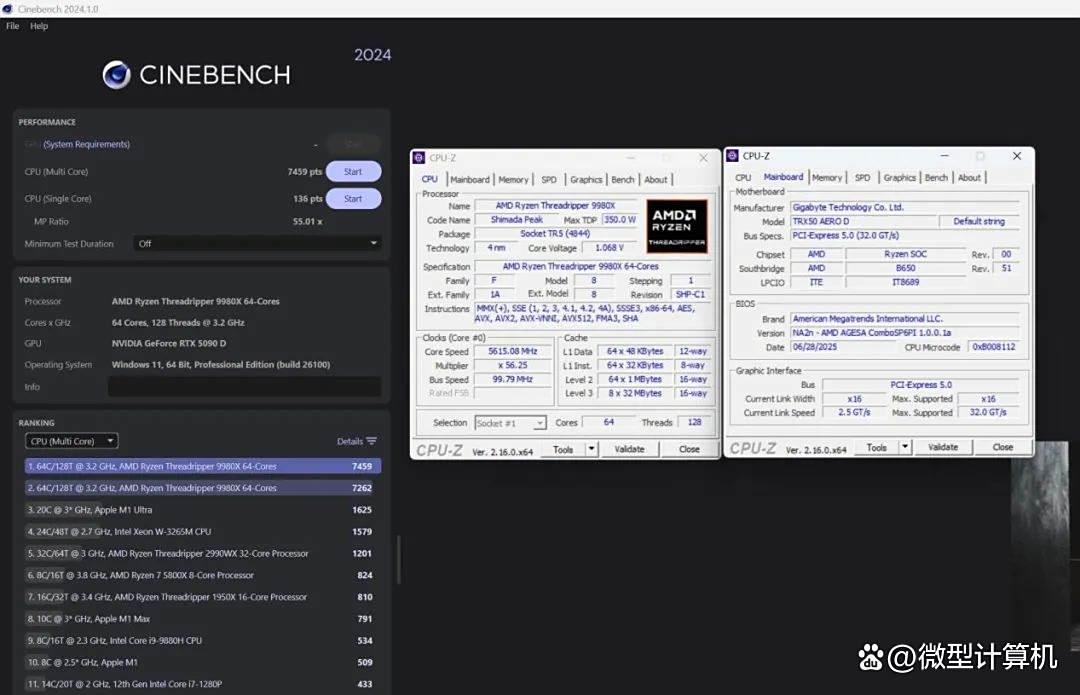Switch to Memory tab in right CPU-Z window
This screenshot has height=695, width=1080.
pos(827,178)
